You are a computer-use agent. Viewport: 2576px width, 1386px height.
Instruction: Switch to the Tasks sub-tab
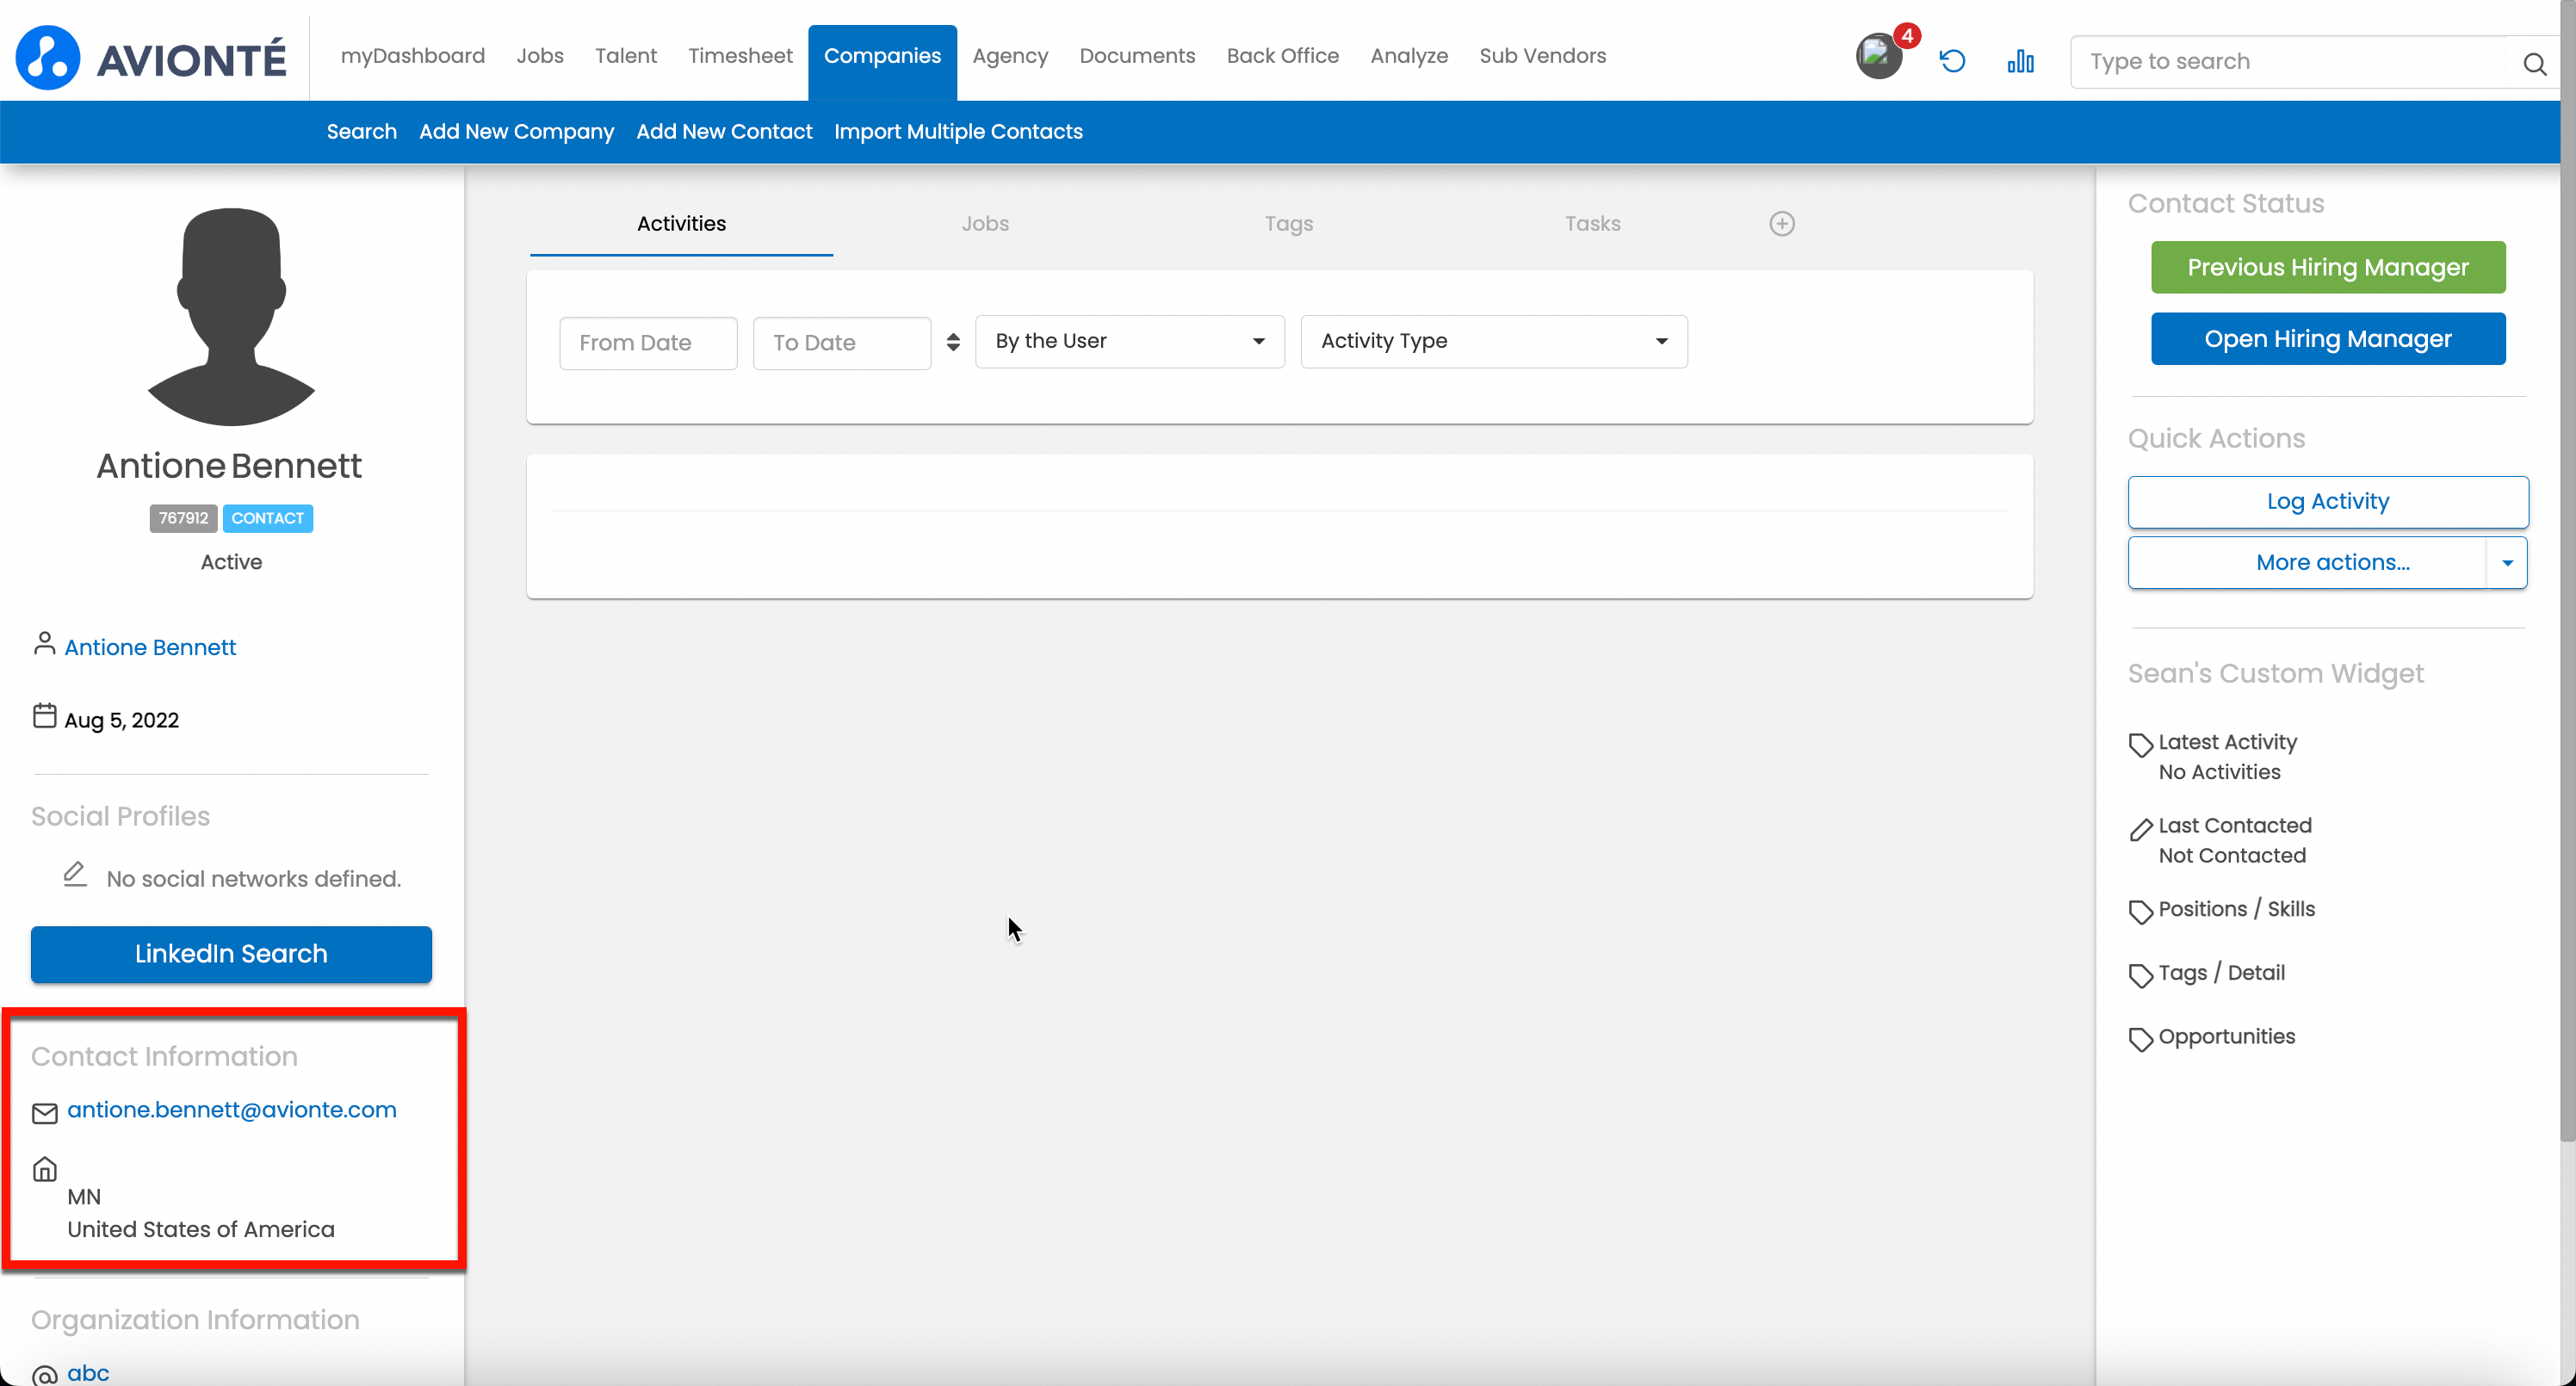tap(1592, 223)
